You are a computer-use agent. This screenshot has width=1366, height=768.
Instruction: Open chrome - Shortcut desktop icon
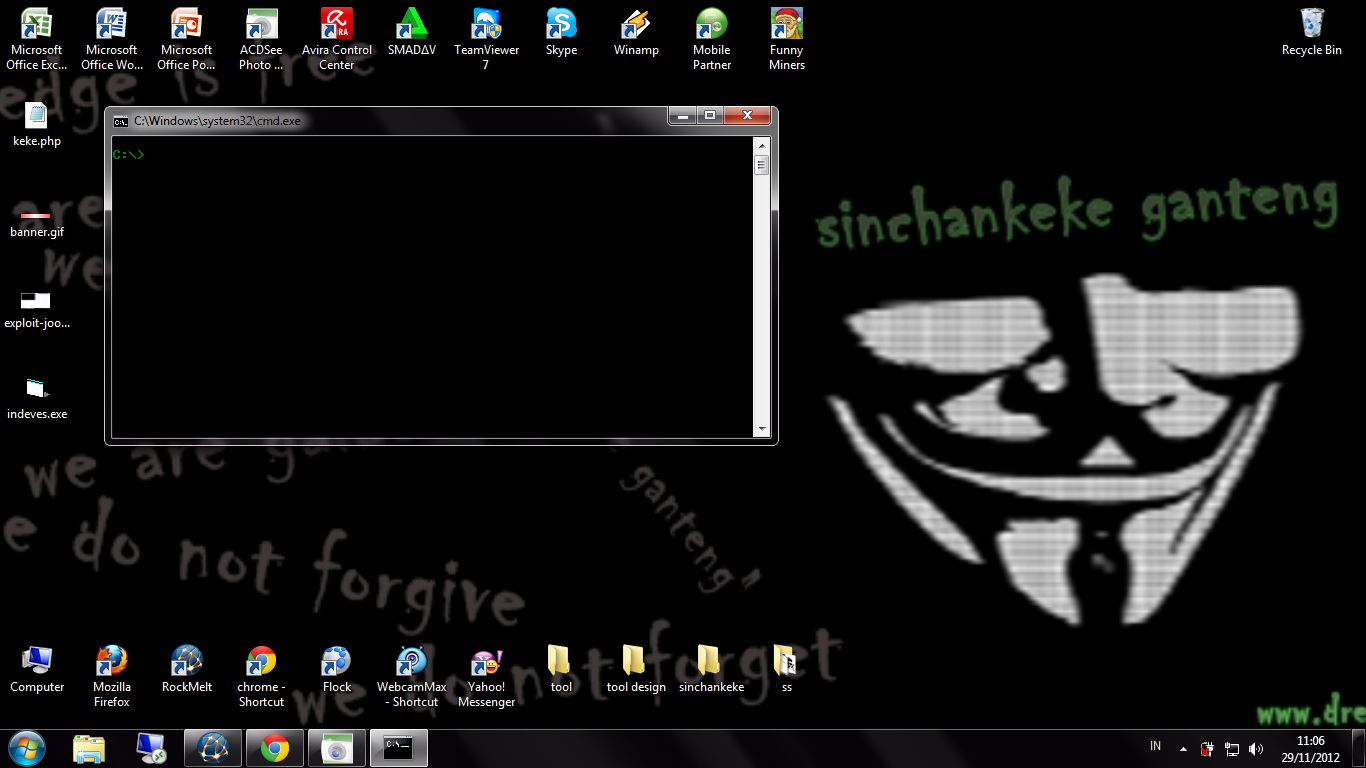coord(261,676)
